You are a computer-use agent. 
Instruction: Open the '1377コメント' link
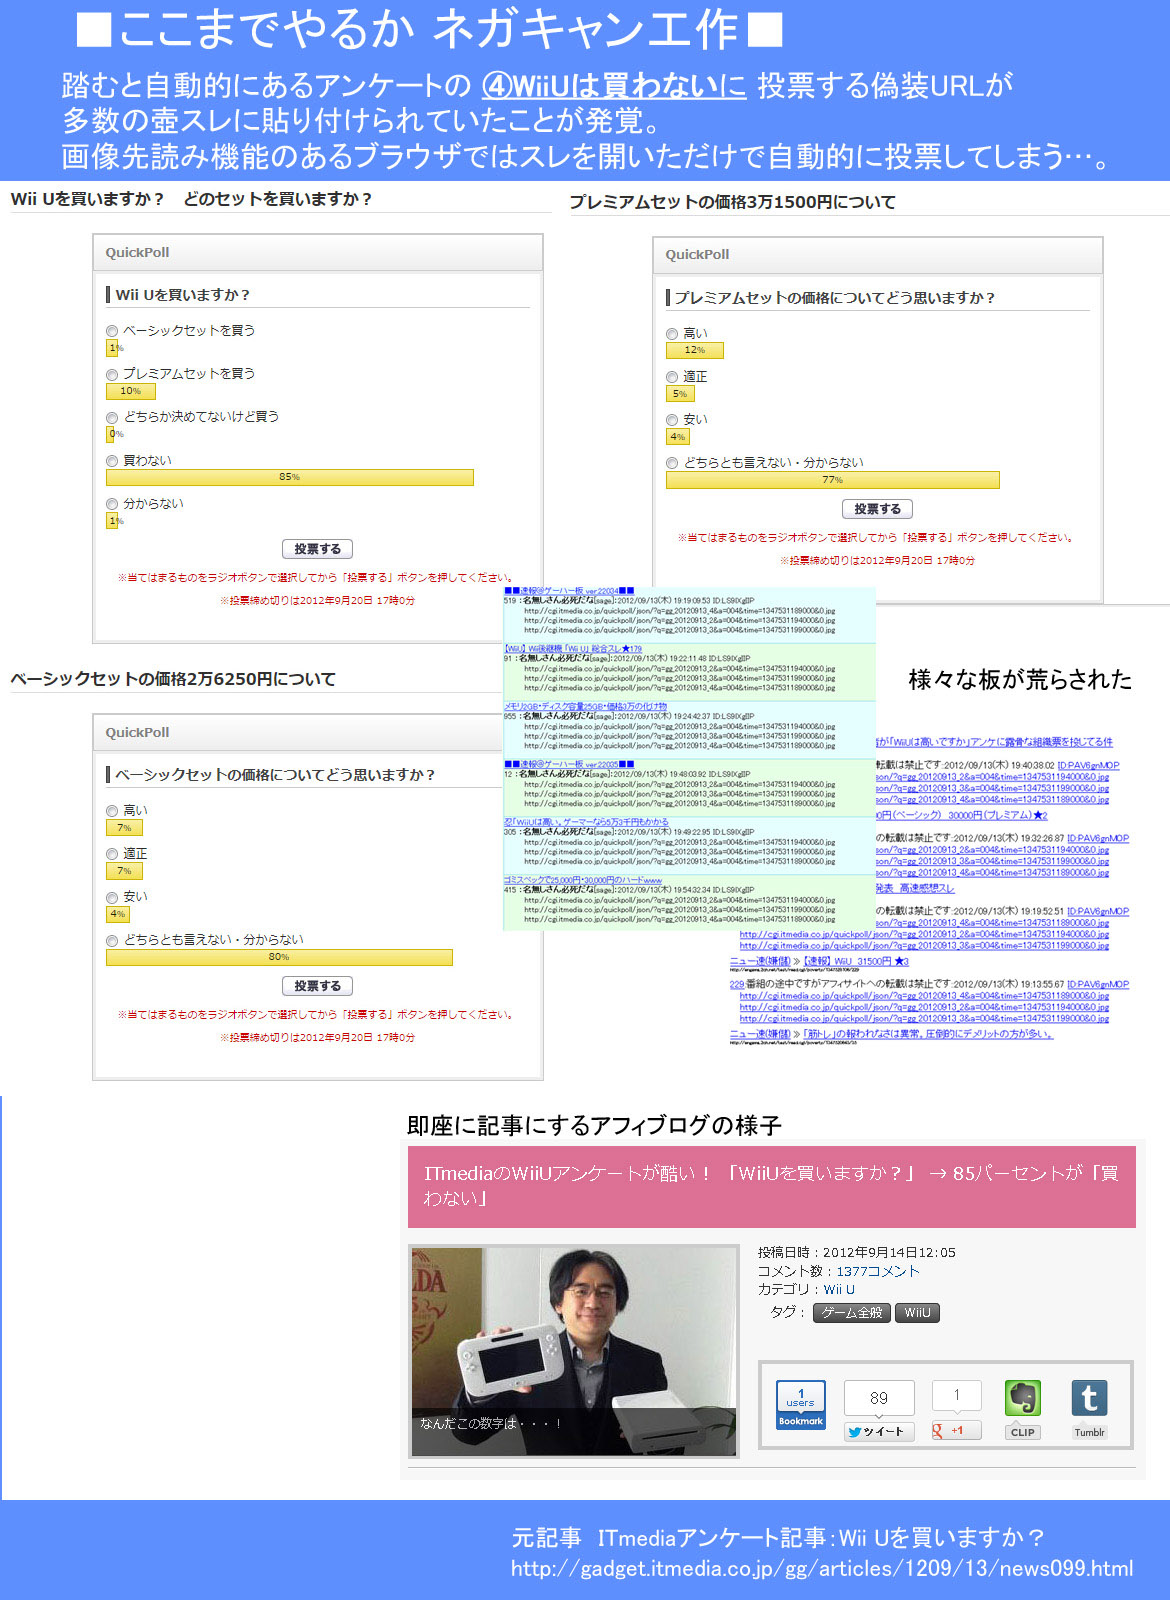click(x=877, y=1271)
